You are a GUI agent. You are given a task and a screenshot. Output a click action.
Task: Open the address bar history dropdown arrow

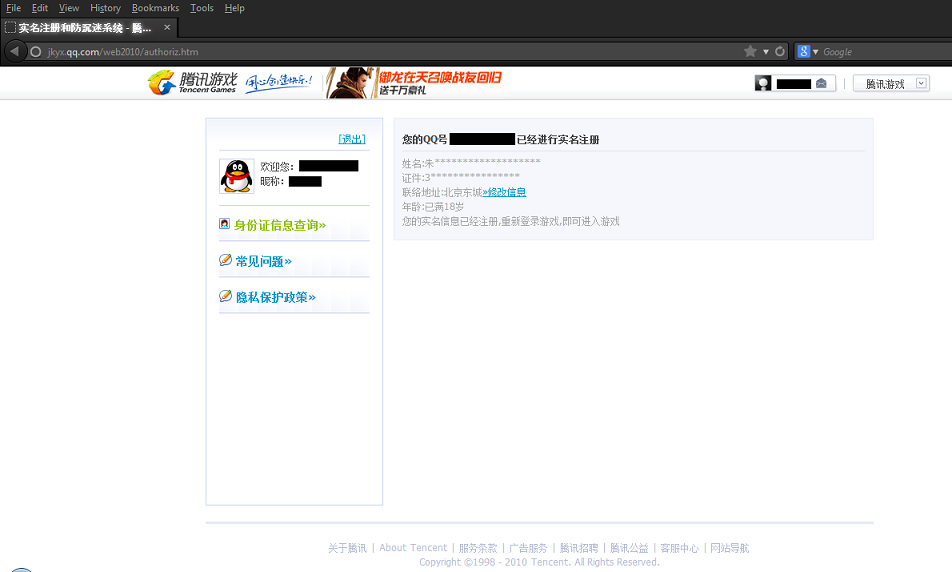click(766, 51)
